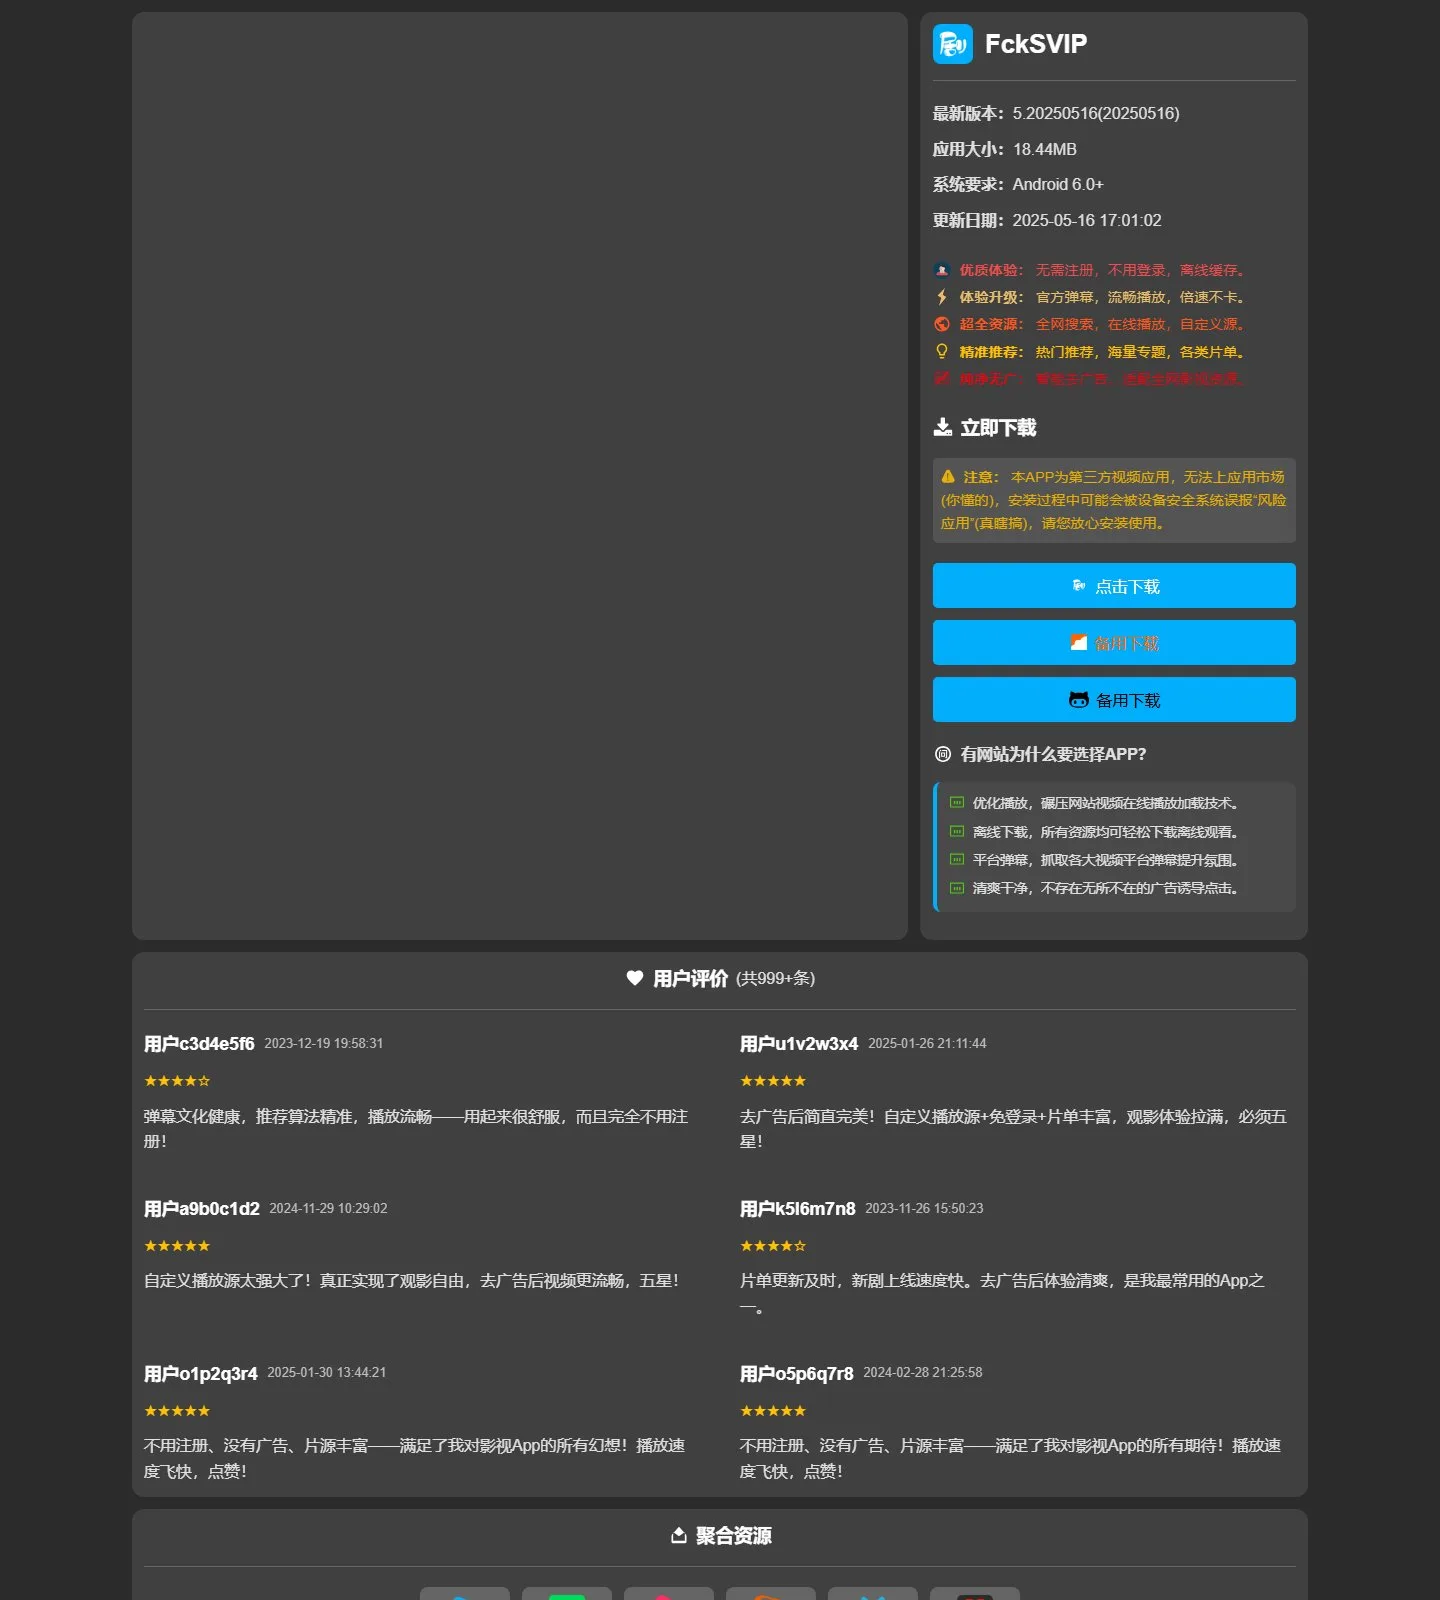Image resolution: width=1440 pixels, height=1600 pixels.
Task: Click the username 用户k5l6m7n8
Action: coord(798,1209)
